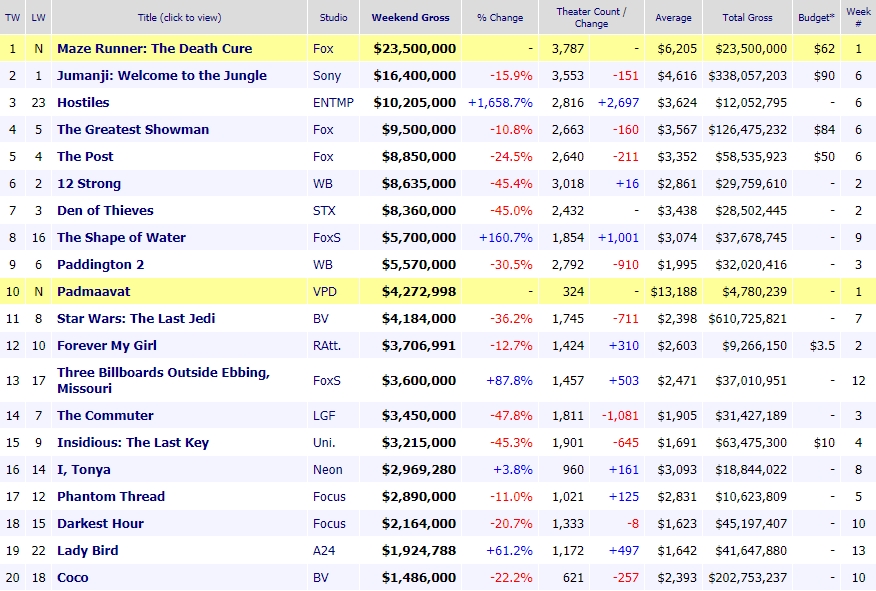The width and height of the screenshot is (876, 591).
Task: Sort by Weekend Gross column header
Action: coord(411,17)
